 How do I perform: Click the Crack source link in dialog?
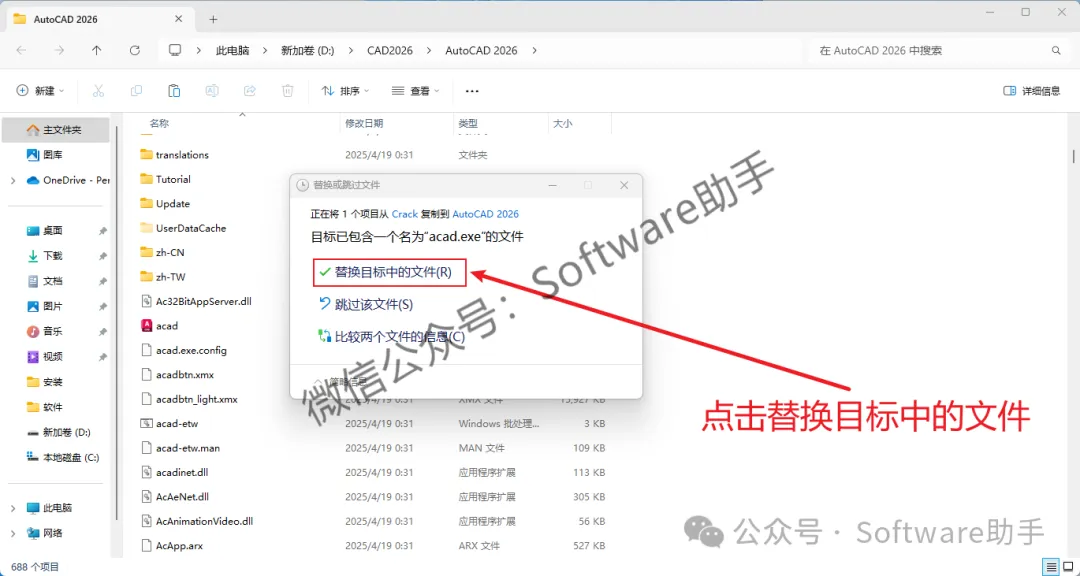click(x=405, y=214)
